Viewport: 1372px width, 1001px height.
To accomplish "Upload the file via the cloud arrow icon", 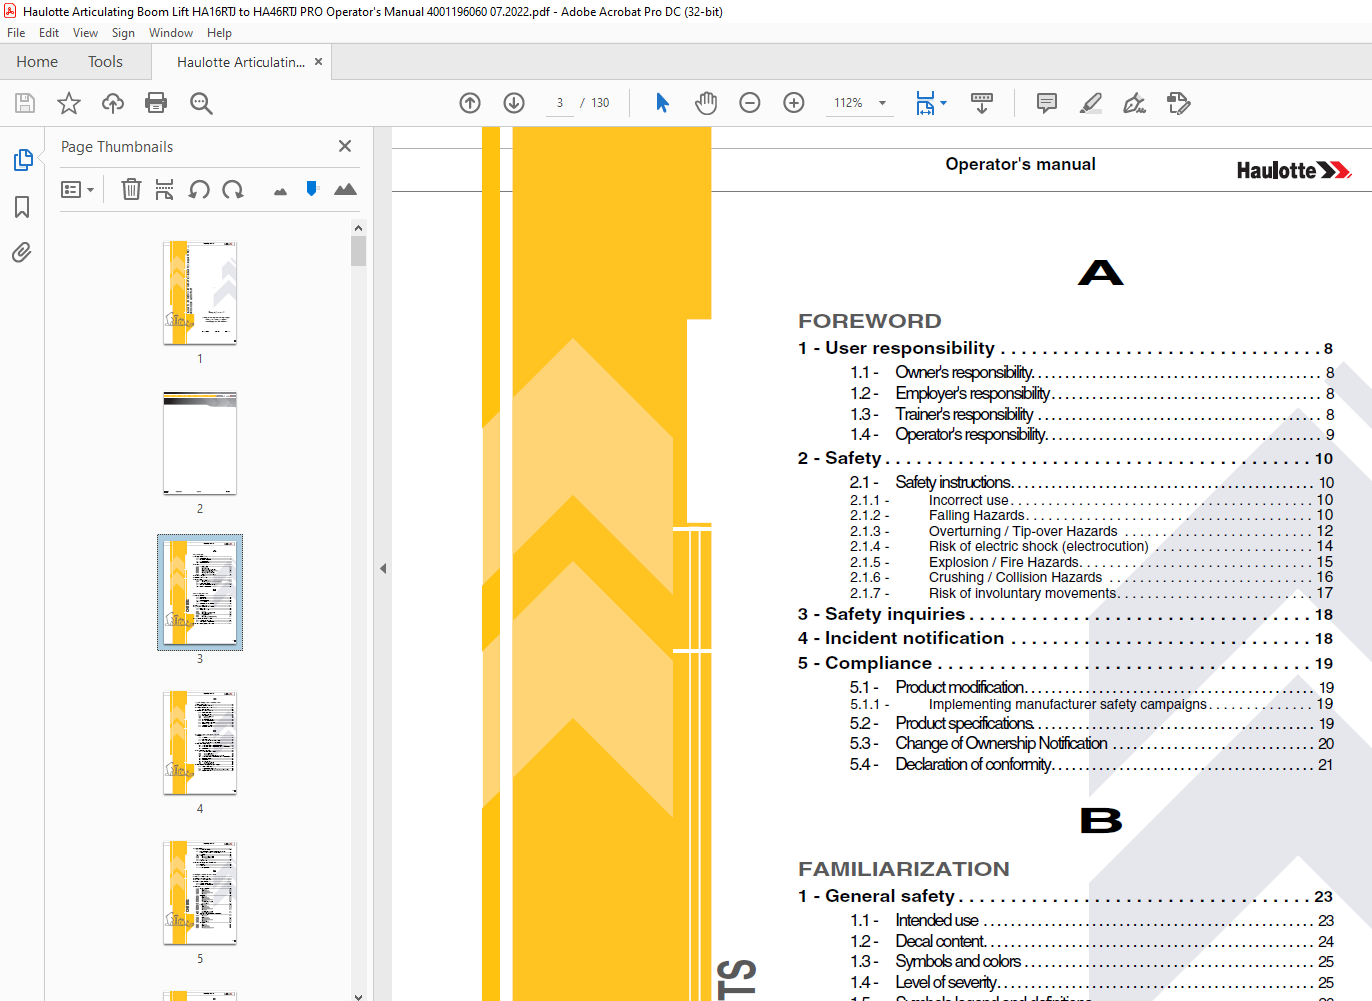I will pos(113,103).
